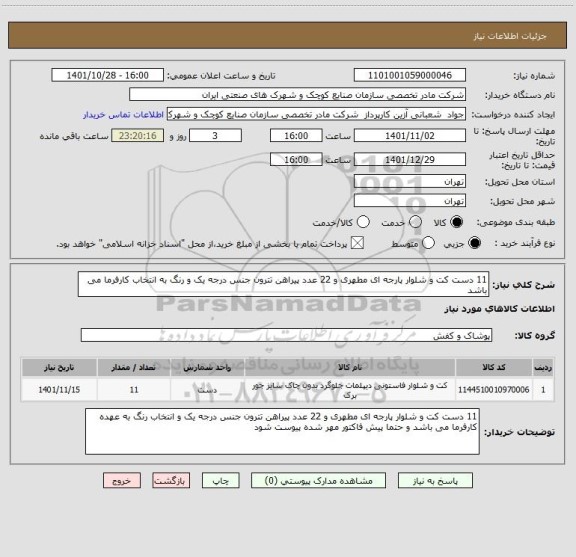576x557 pixels.
Task: Click the announcement date field 1401/10/28 - 16:00
Action: click(108, 75)
